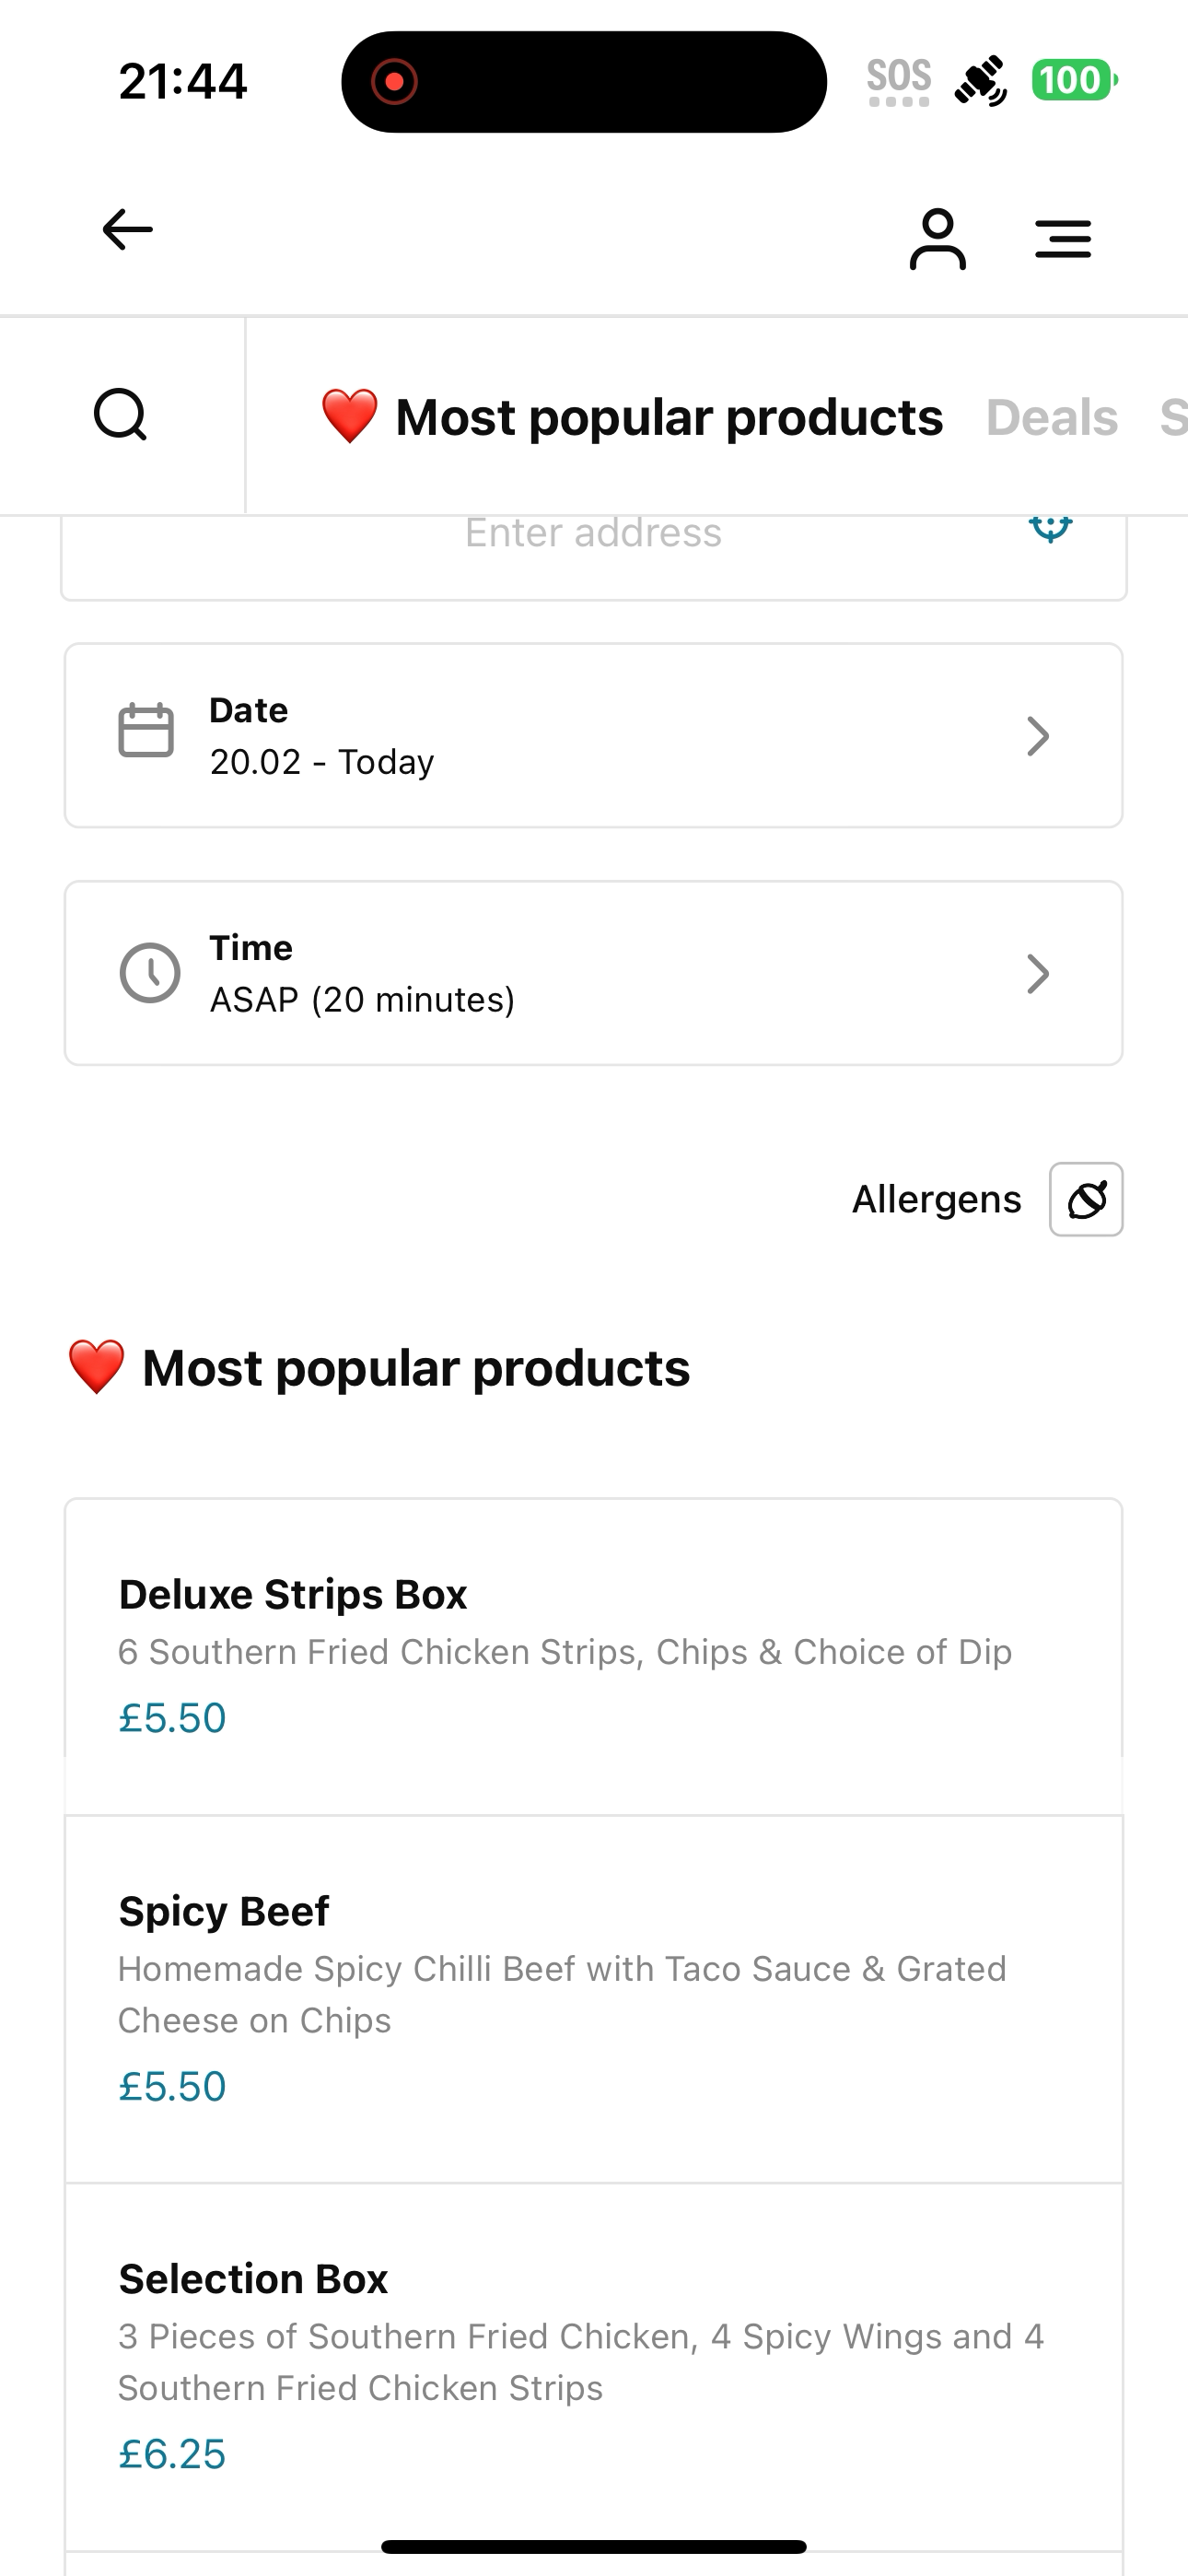Switch to the Deals tab
1188x2576 pixels.
(x=1052, y=417)
